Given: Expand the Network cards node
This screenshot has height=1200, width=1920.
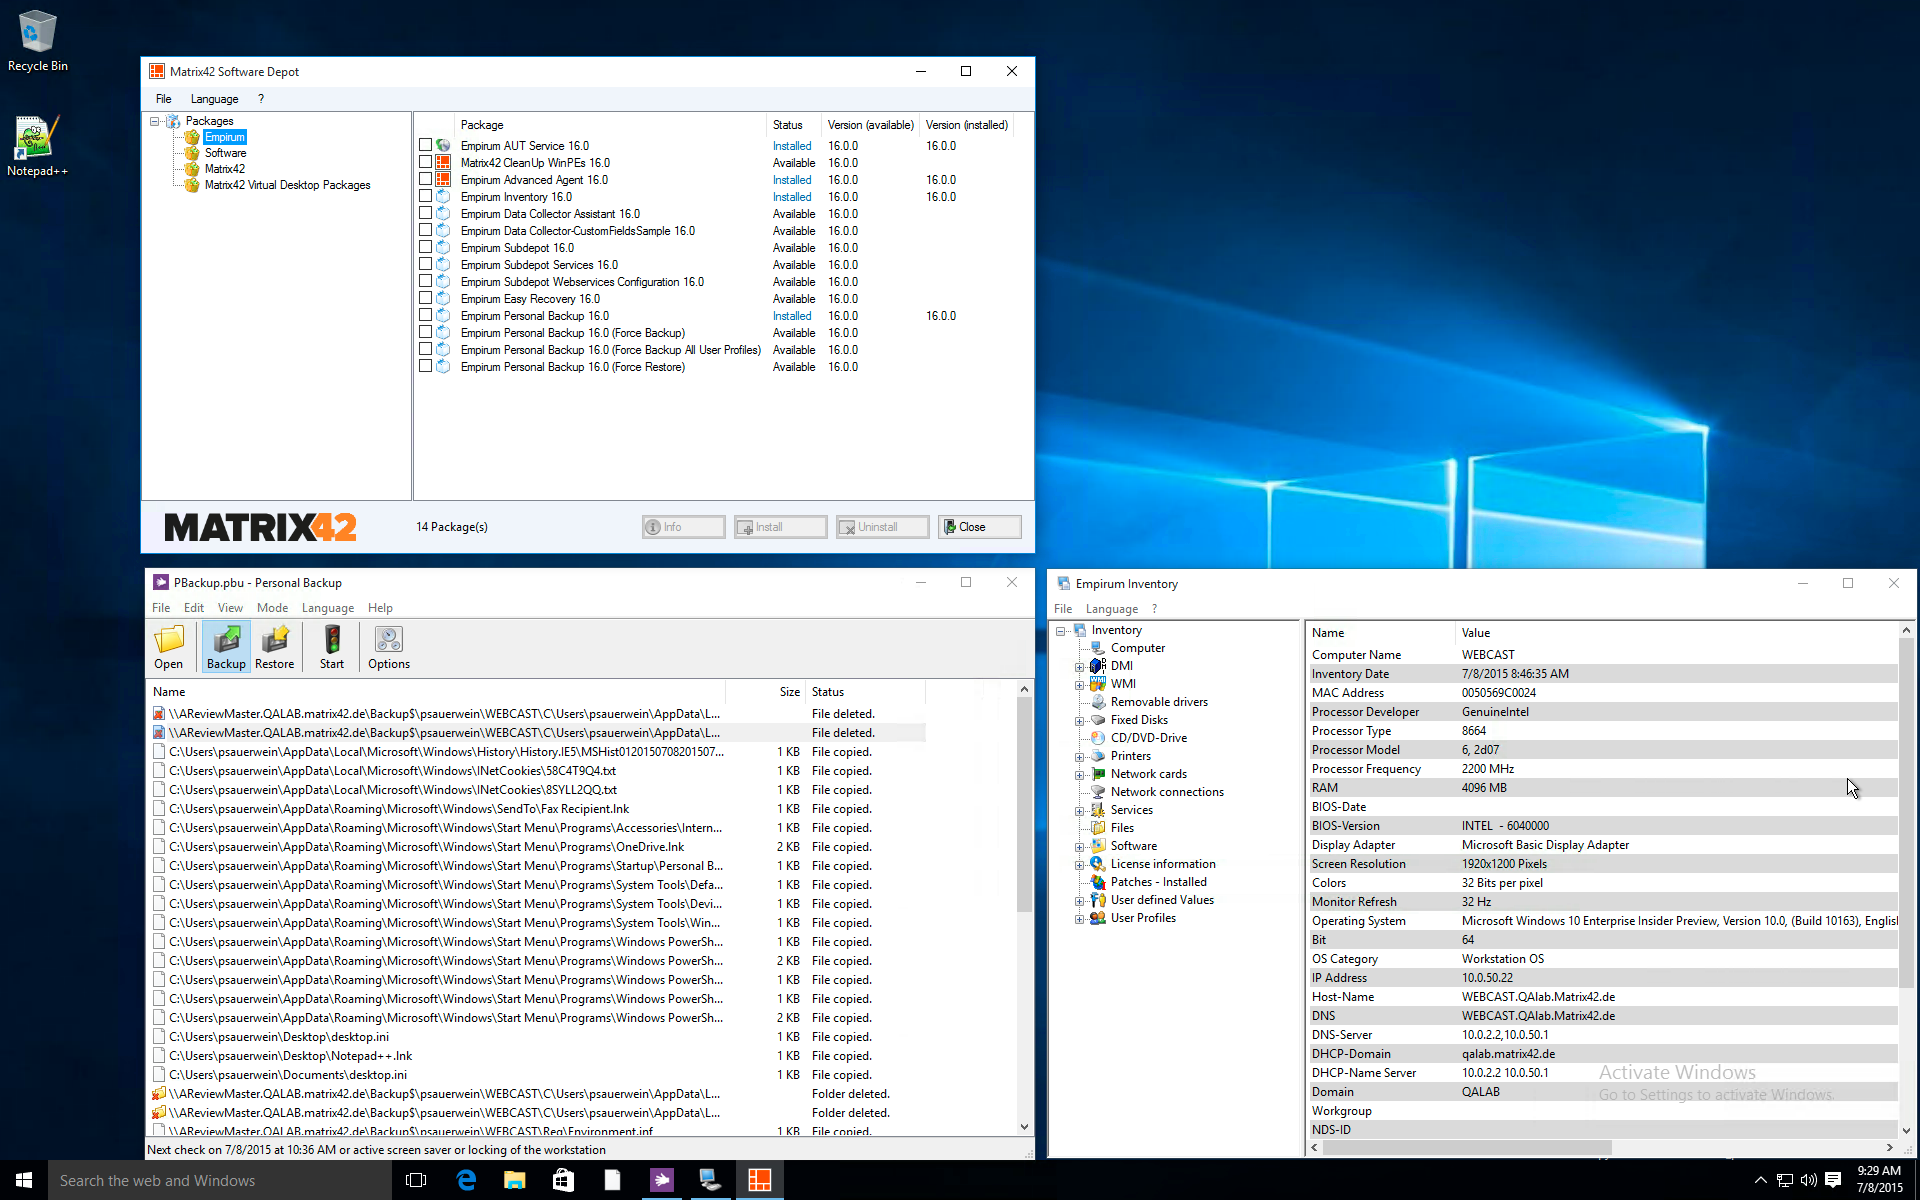Looking at the screenshot, I should point(1080,775).
